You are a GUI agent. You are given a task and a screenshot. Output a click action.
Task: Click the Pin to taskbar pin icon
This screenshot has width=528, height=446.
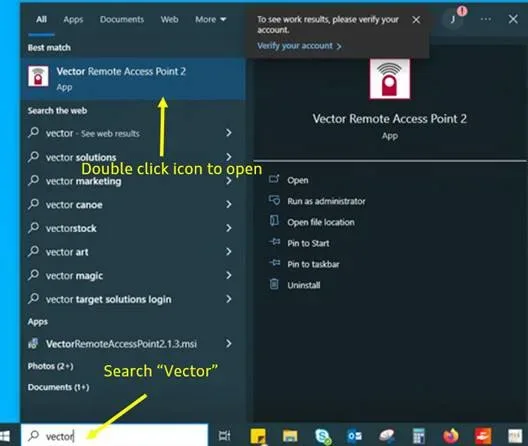click(x=274, y=263)
